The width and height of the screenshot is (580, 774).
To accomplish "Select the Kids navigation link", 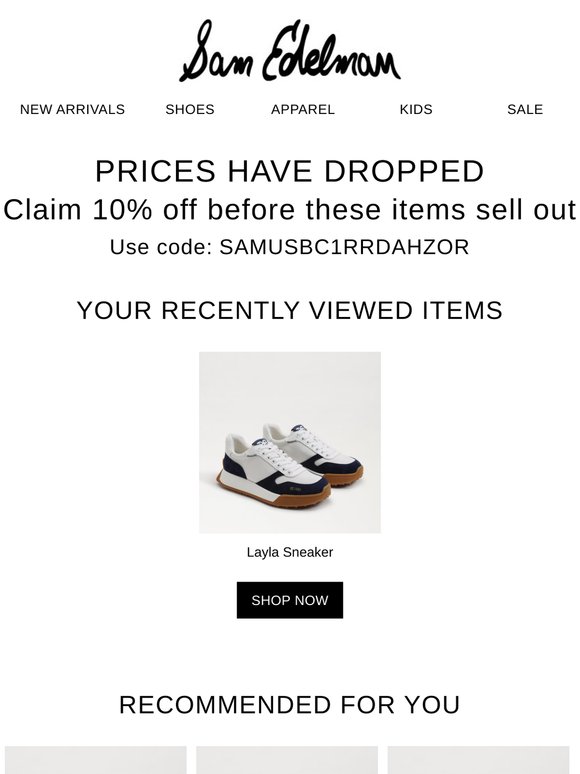I will 416,109.
